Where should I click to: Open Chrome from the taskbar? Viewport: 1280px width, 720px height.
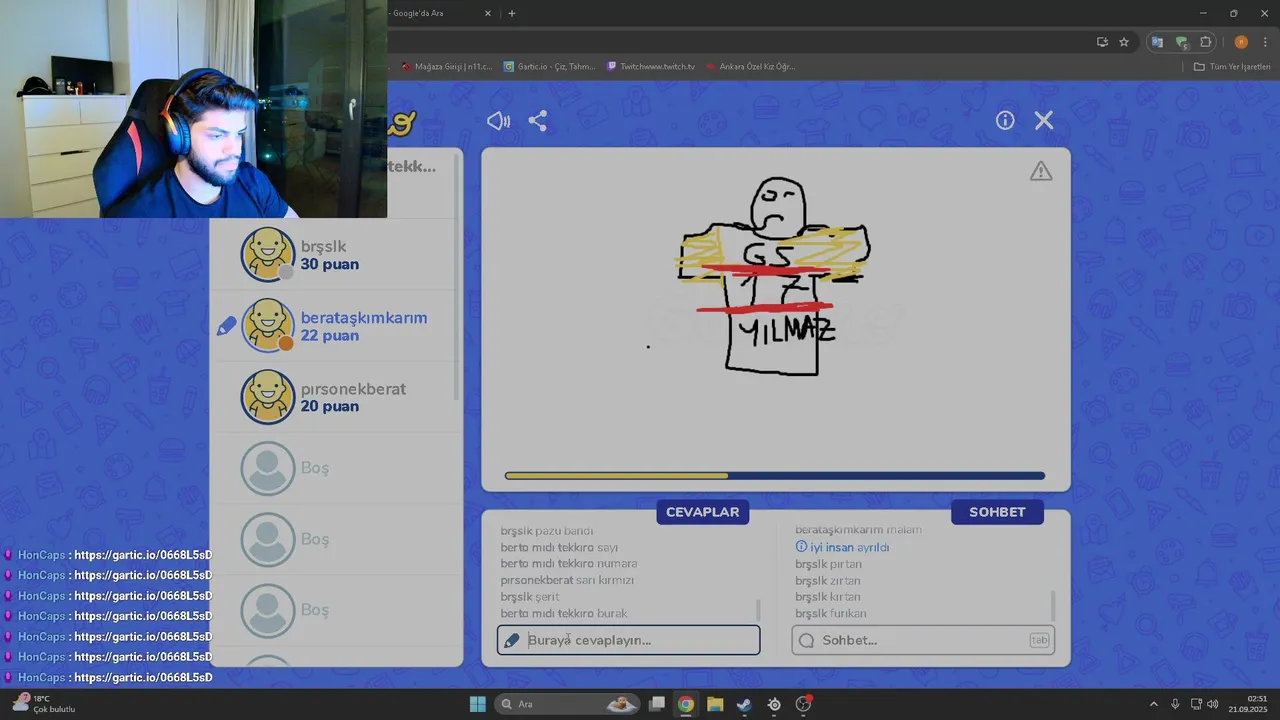(x=685, y=704)
